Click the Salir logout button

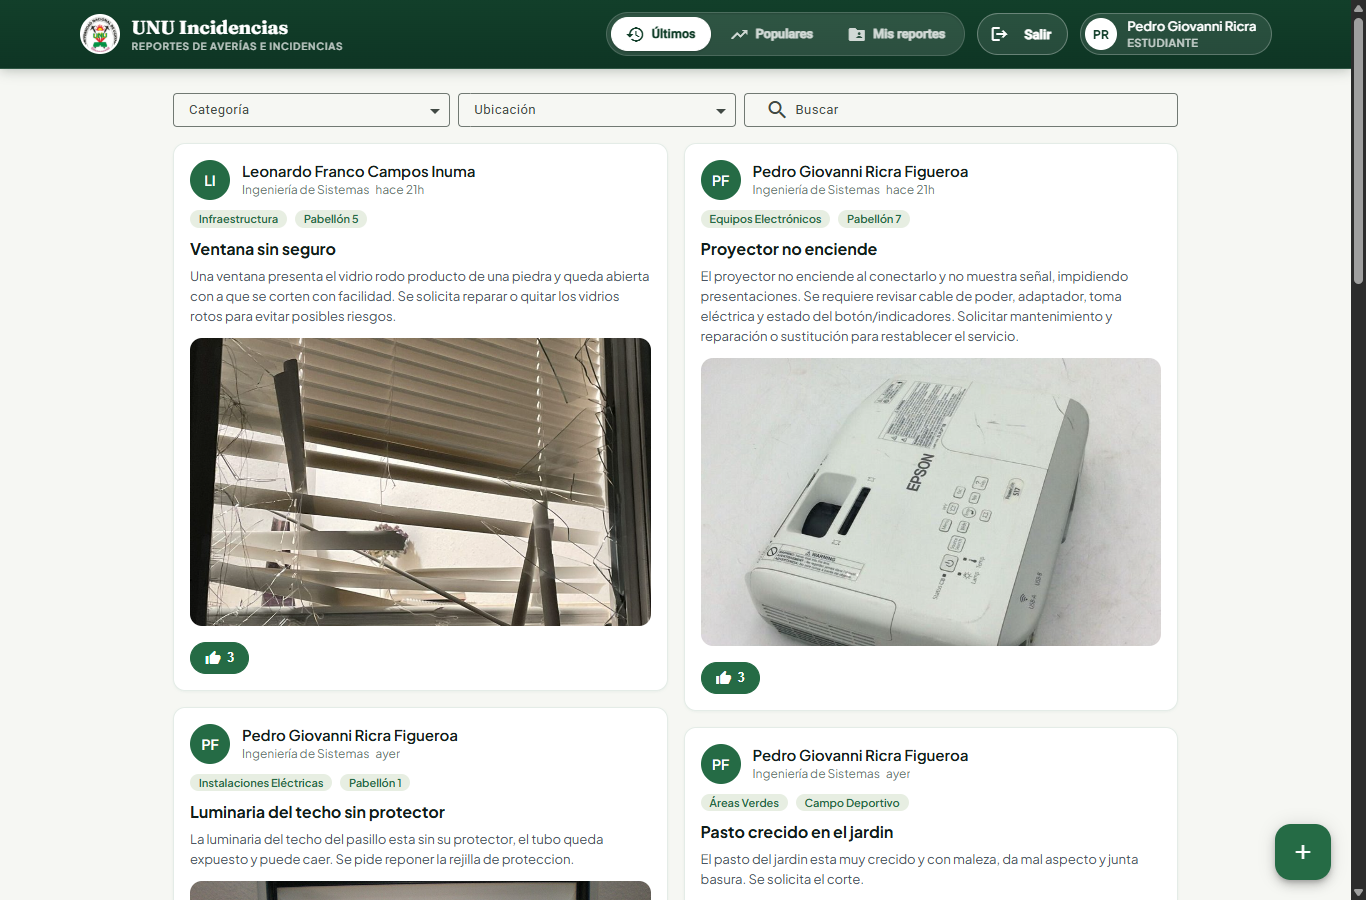[1022, 34]
